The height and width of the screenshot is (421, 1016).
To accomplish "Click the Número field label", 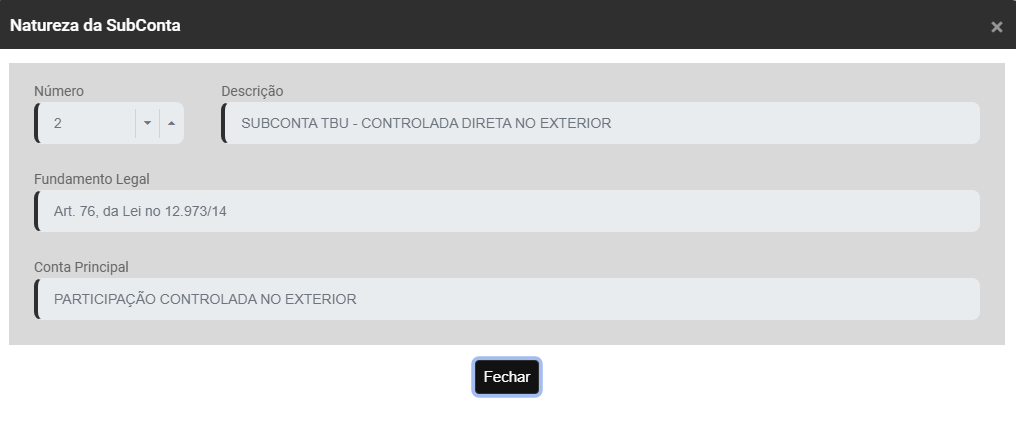I will click(59, 91).
